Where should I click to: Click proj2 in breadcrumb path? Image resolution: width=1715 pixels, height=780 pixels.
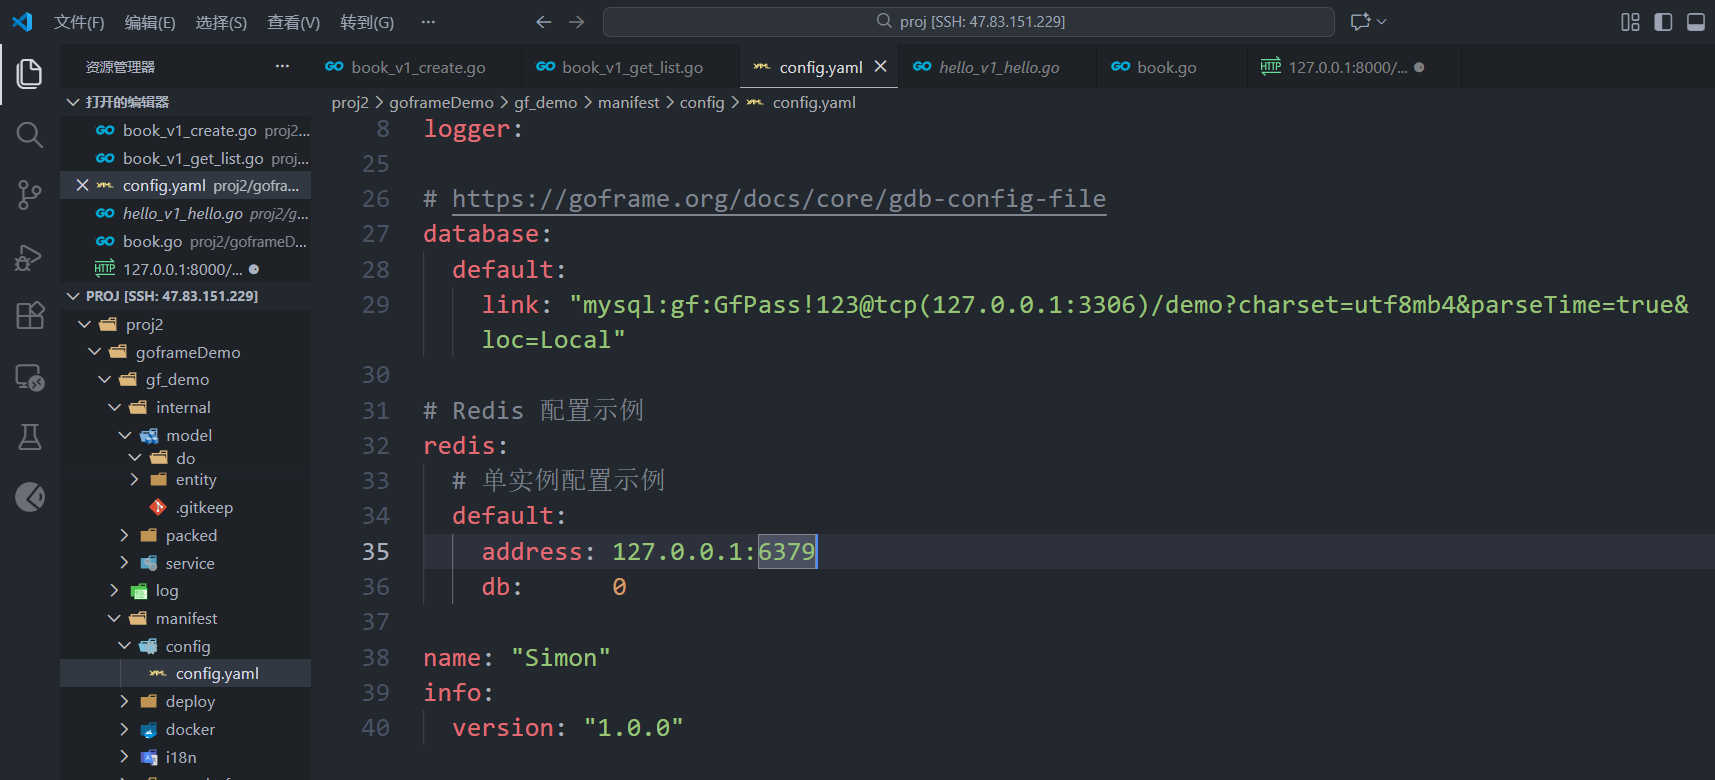(x=350, y=102)
